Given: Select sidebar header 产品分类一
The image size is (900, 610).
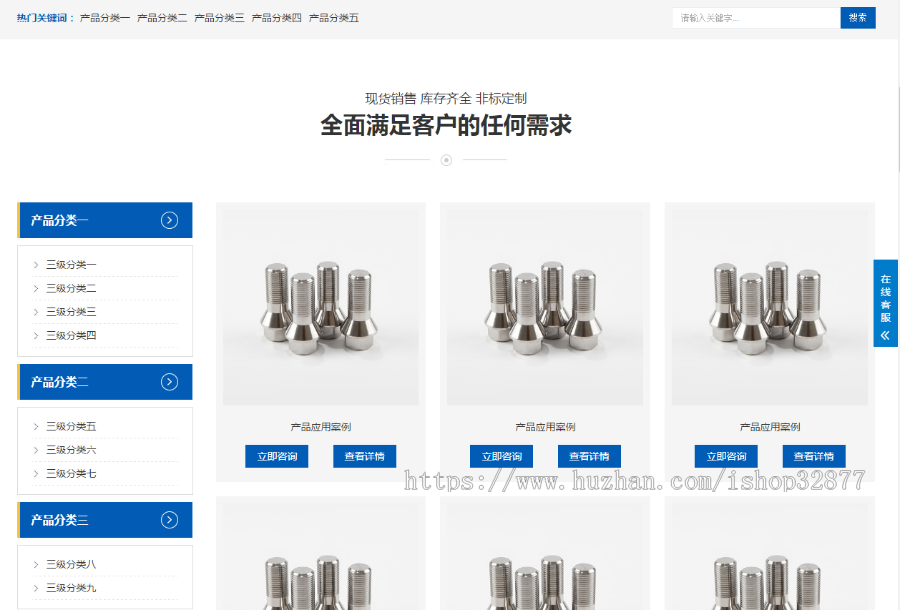Looking at the screenshot, I should tap(105, 220).
